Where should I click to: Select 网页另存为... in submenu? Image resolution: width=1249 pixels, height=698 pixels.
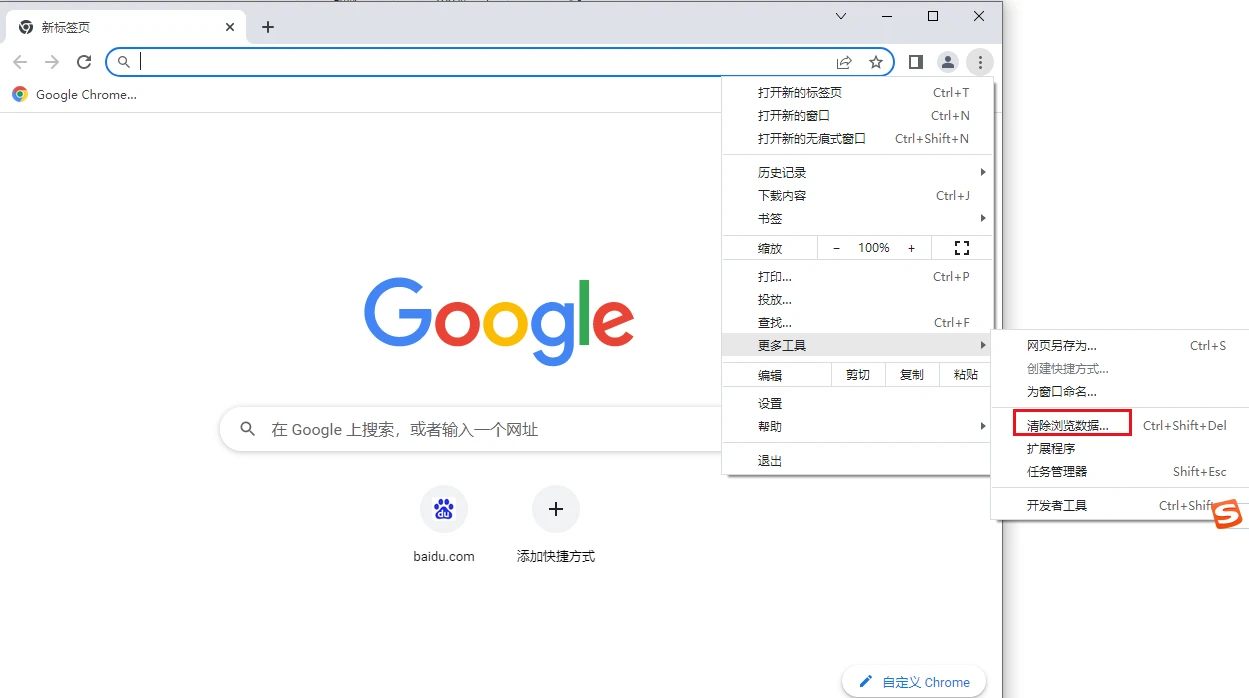point(1120,345)
